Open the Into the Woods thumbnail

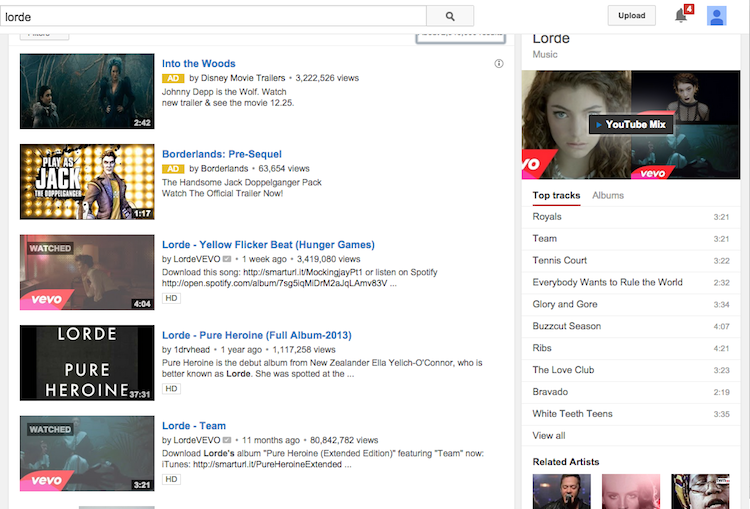coord(87,91)
